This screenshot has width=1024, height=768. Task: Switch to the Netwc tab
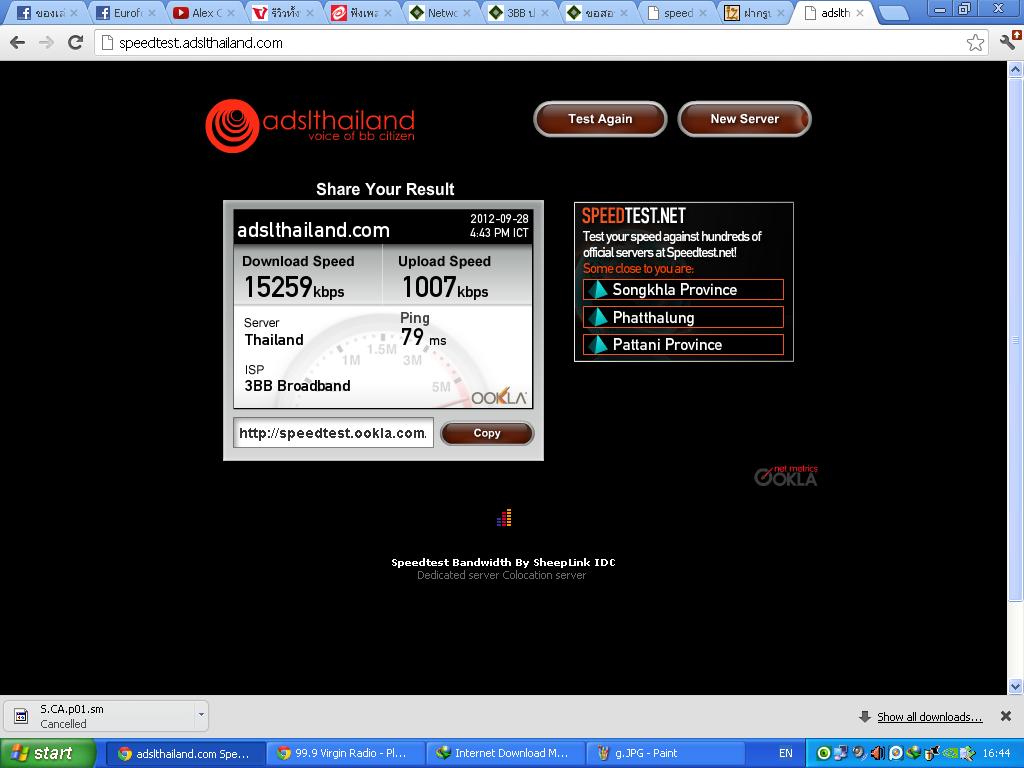[438, 12]
